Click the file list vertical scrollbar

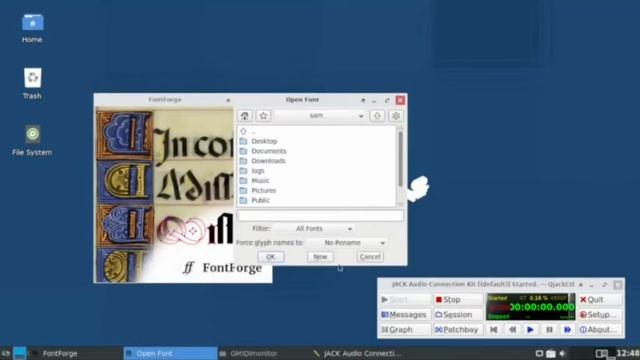[x=400, y=159]
